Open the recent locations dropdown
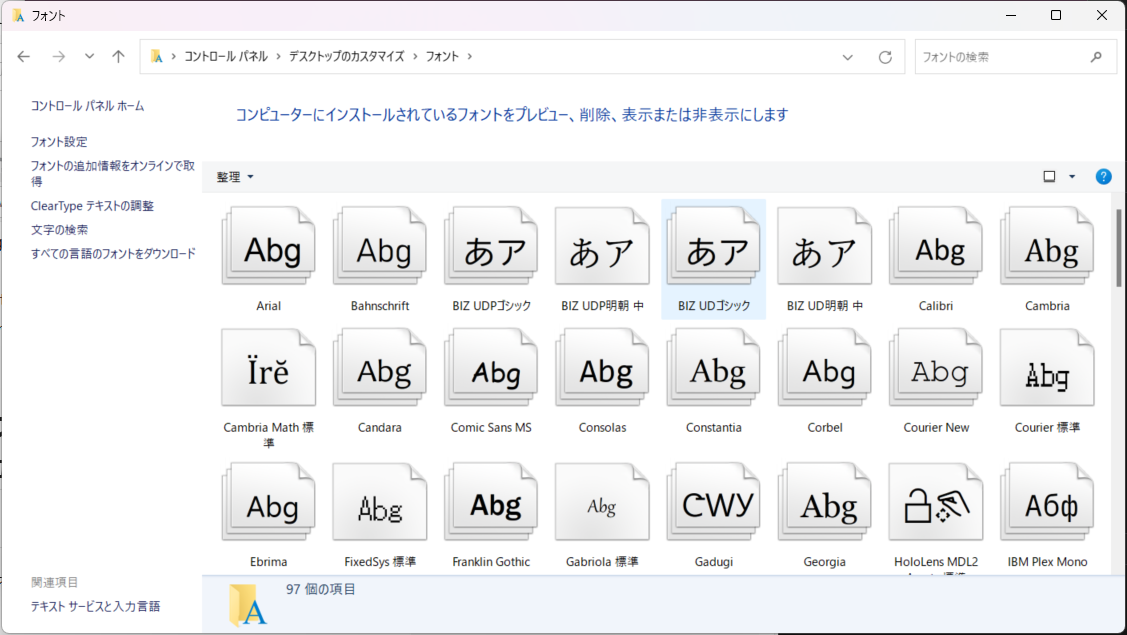This screenshot has width=1127, height=635. [x=89, y=57]
